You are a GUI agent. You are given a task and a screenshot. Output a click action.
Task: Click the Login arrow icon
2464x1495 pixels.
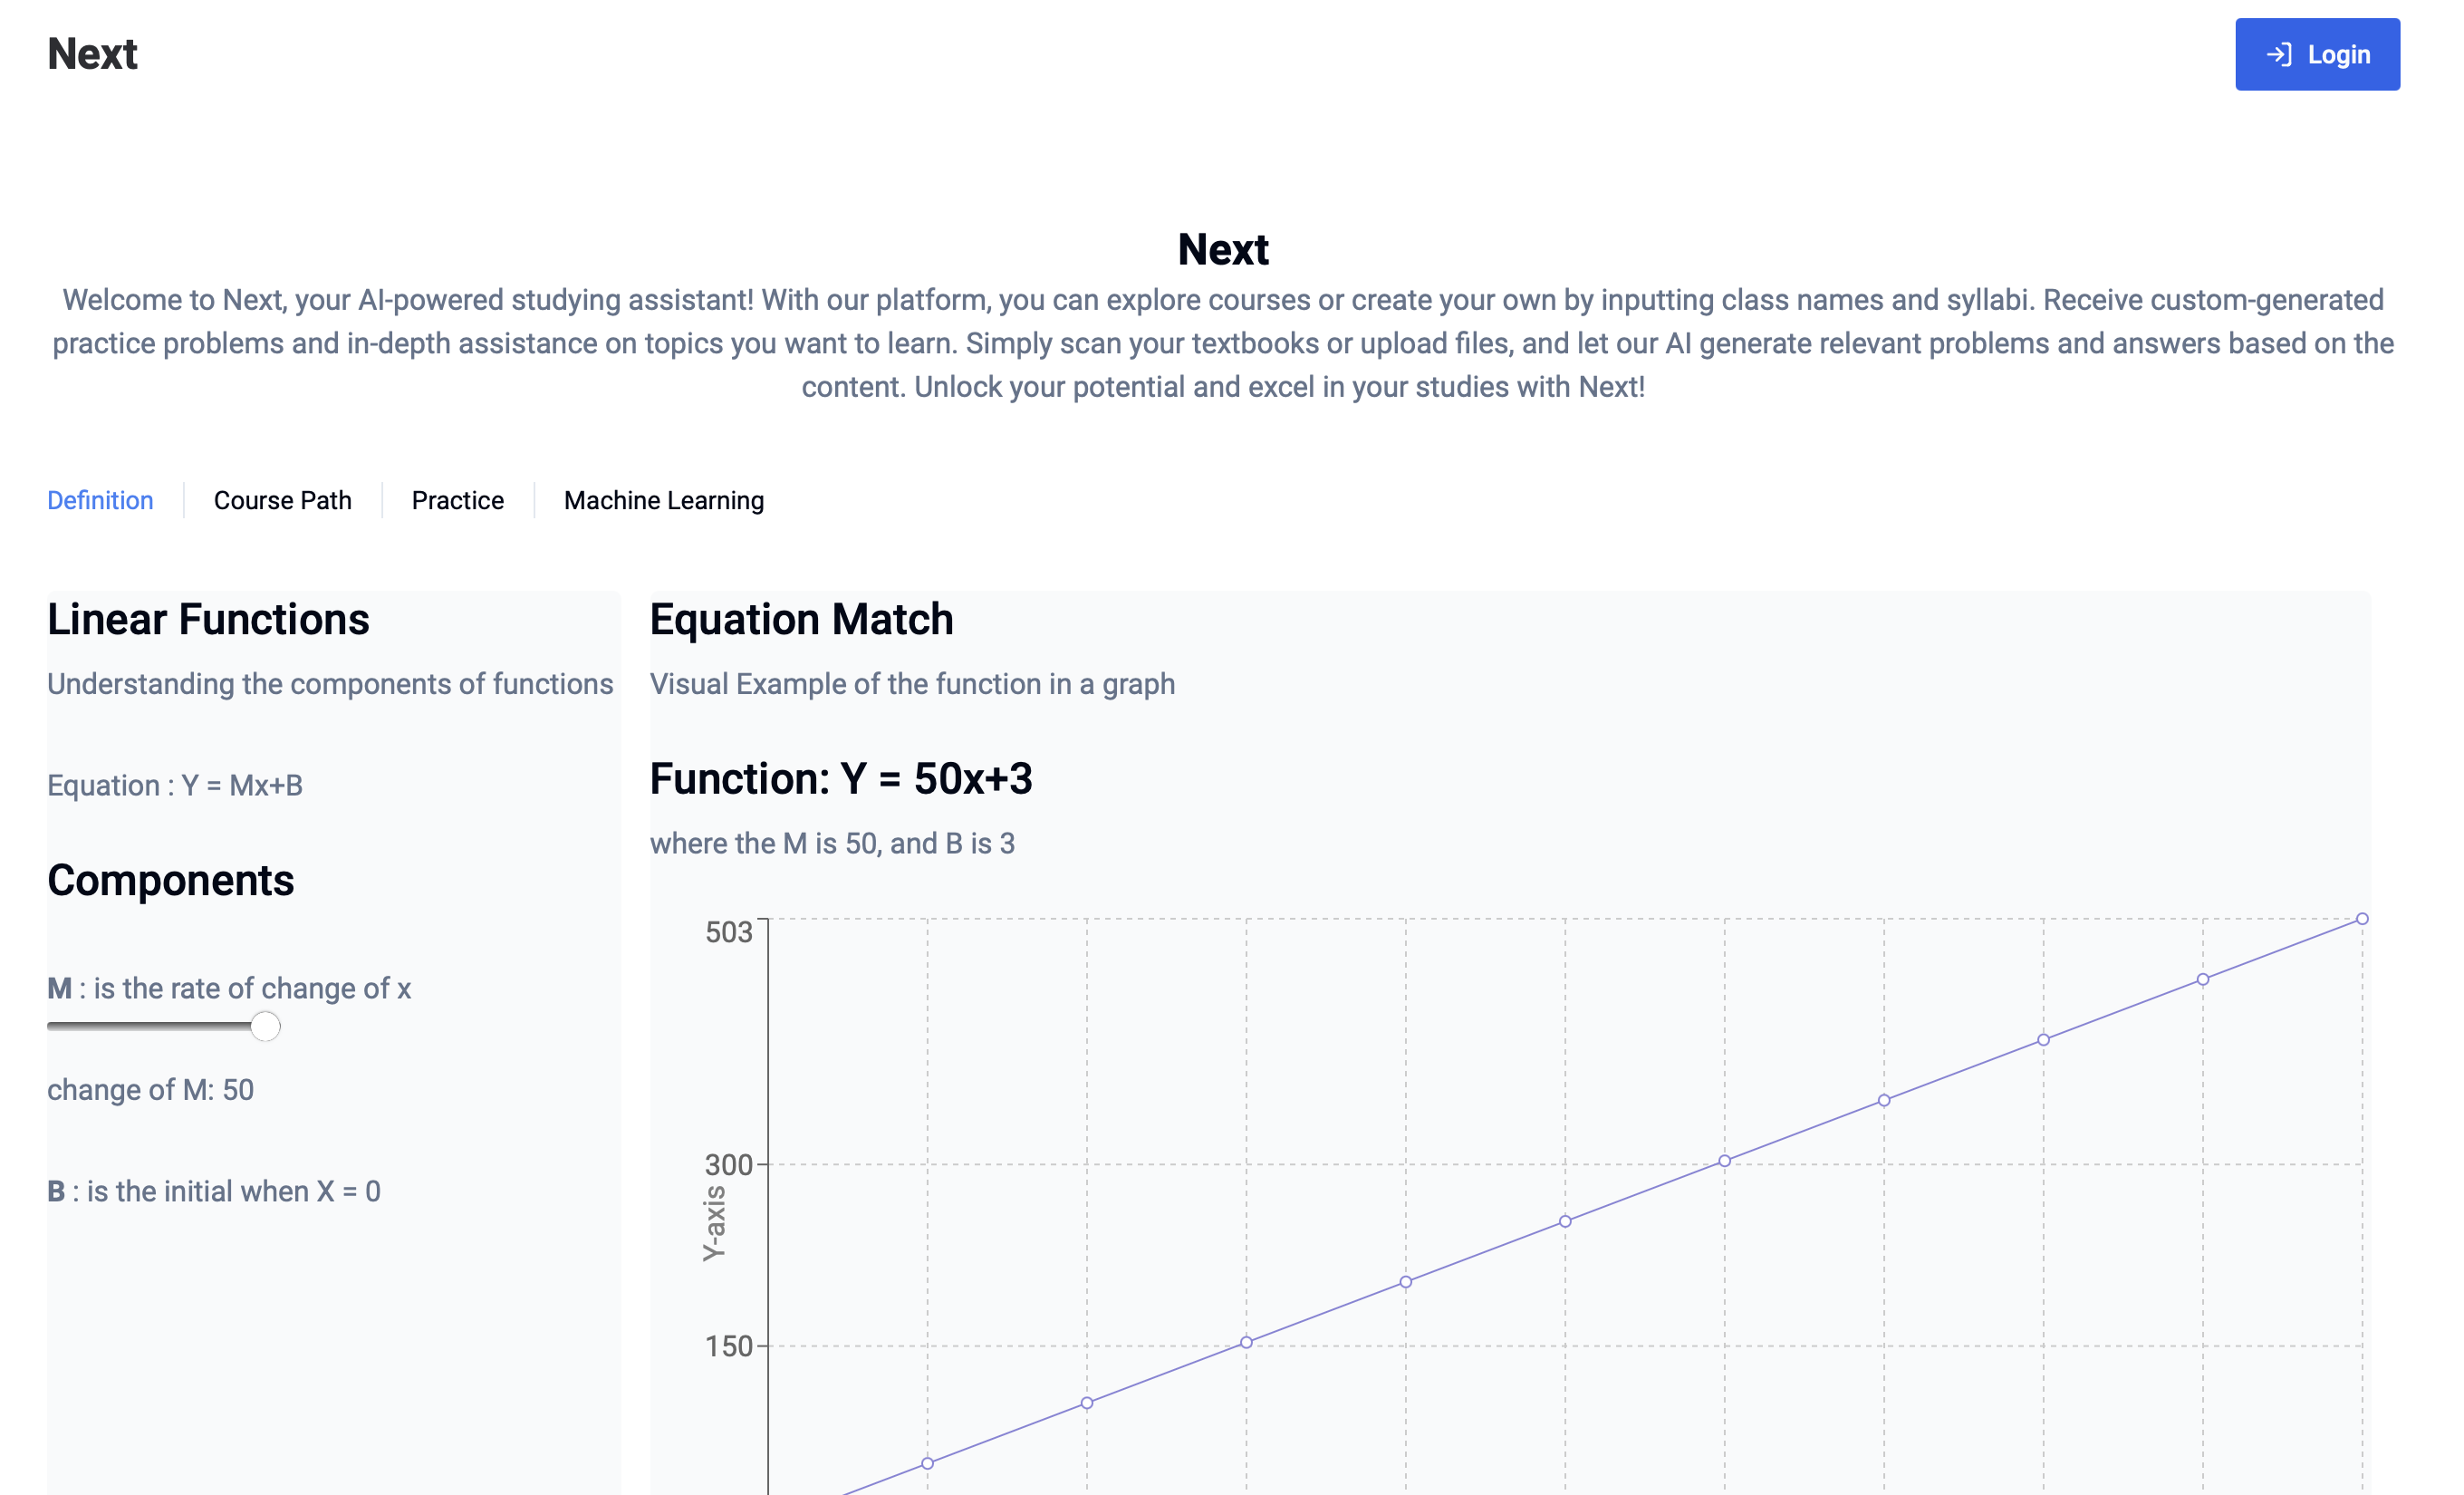pos(2278,54)
